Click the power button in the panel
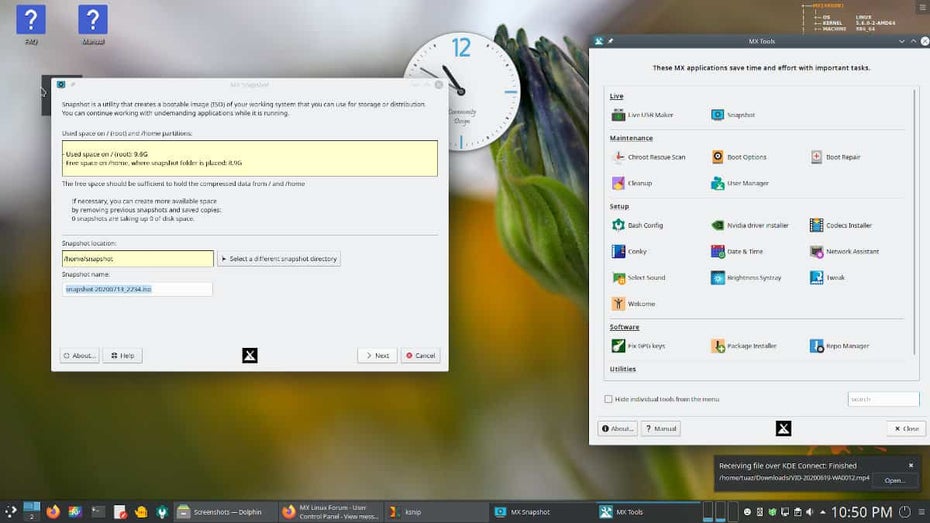Viewport: 930px width, 523px height. coord(904,512)
